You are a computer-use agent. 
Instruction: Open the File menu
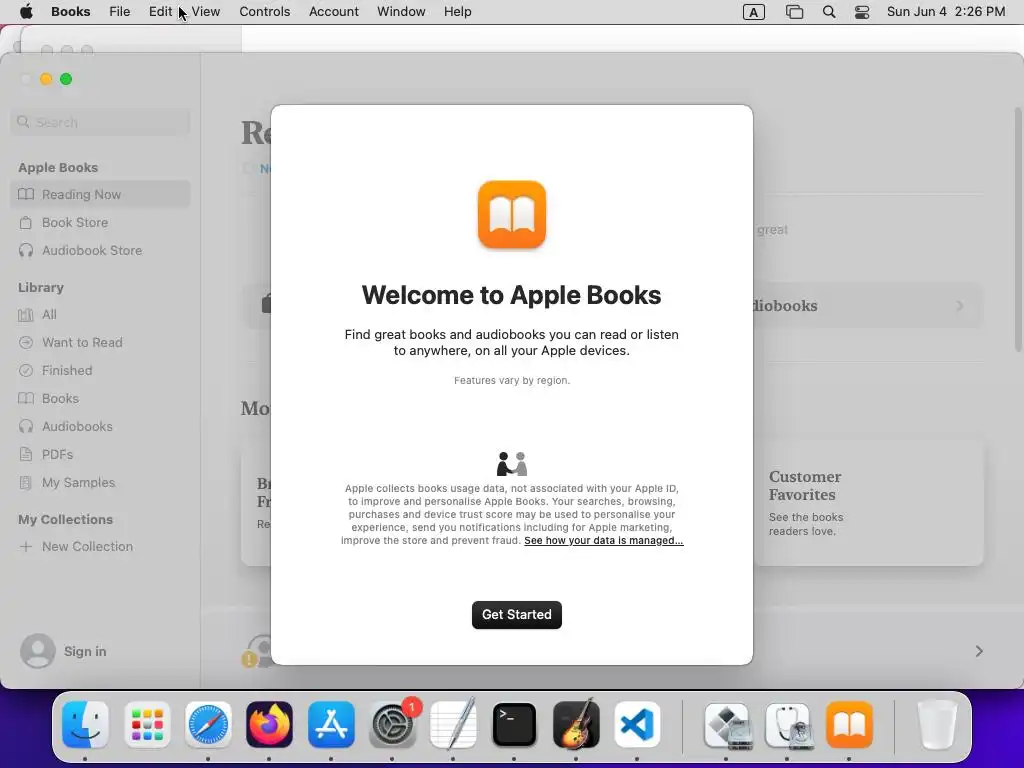pos(120,12)
